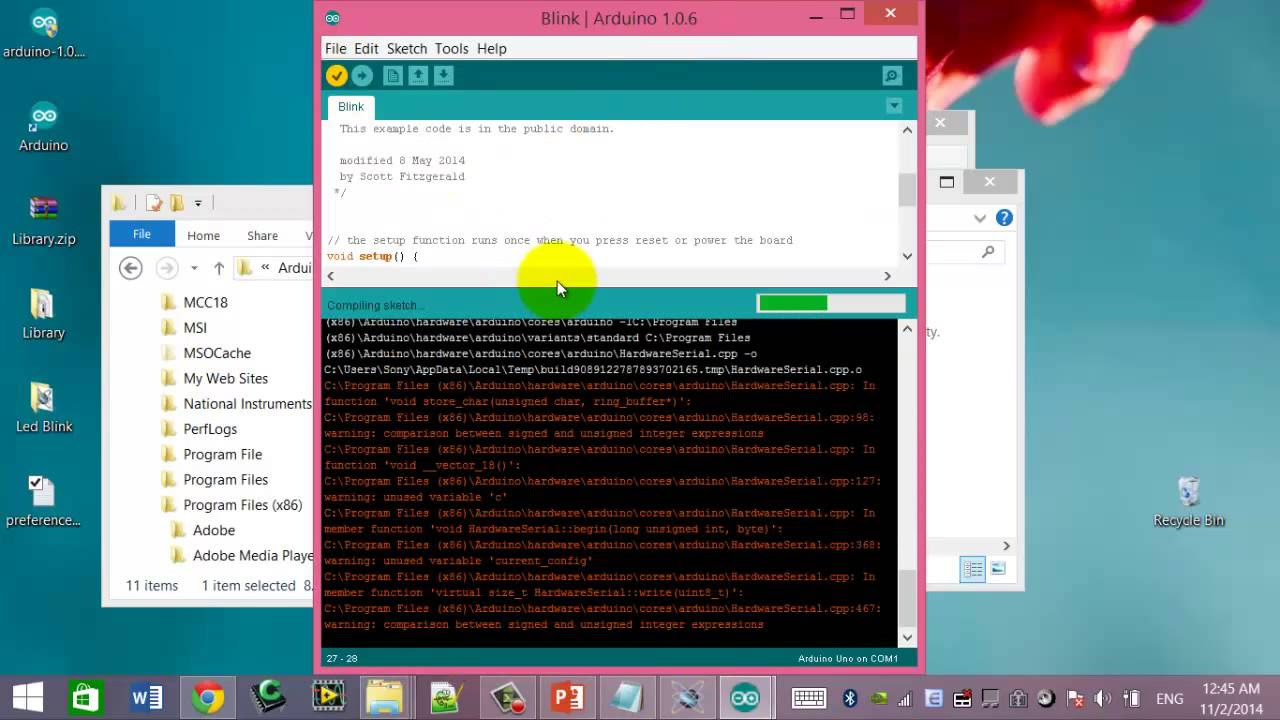Open the Share ribbon tab in File Explorer

[262, 235]
